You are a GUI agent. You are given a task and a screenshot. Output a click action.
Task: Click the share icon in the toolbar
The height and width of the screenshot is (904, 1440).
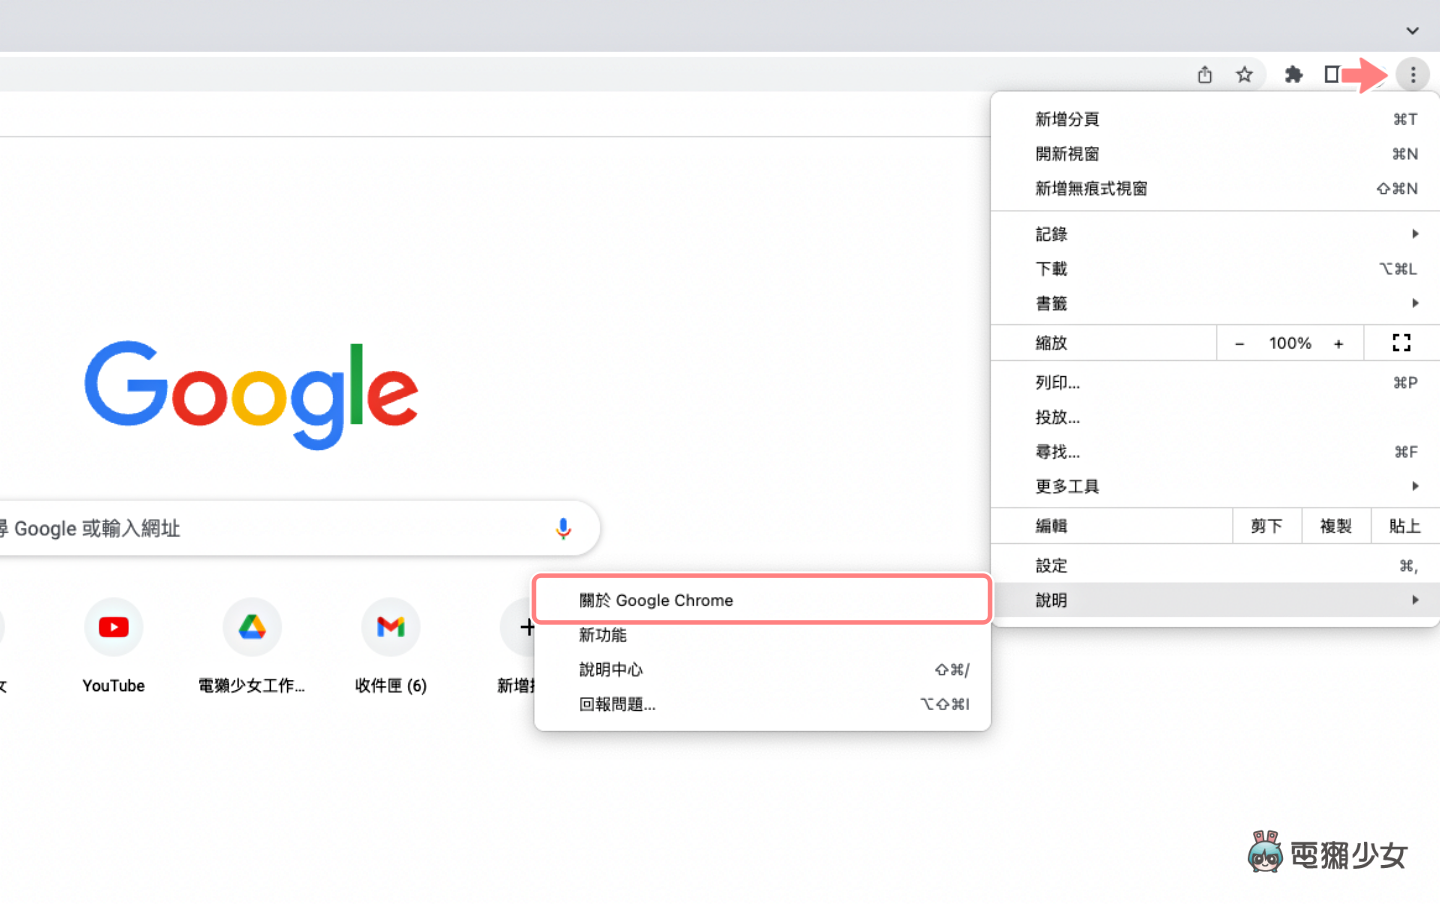point(1204,74)
